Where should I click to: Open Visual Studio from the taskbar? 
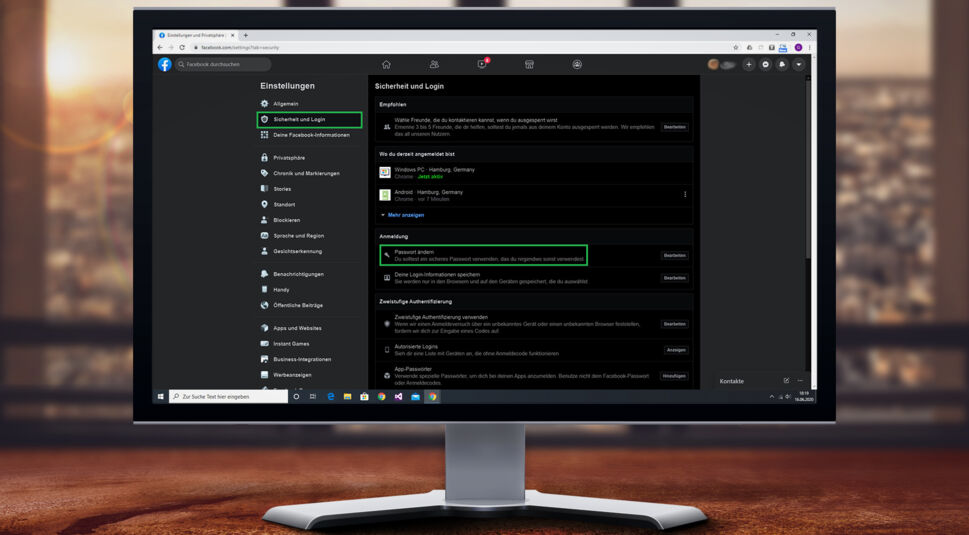point(399,397)
